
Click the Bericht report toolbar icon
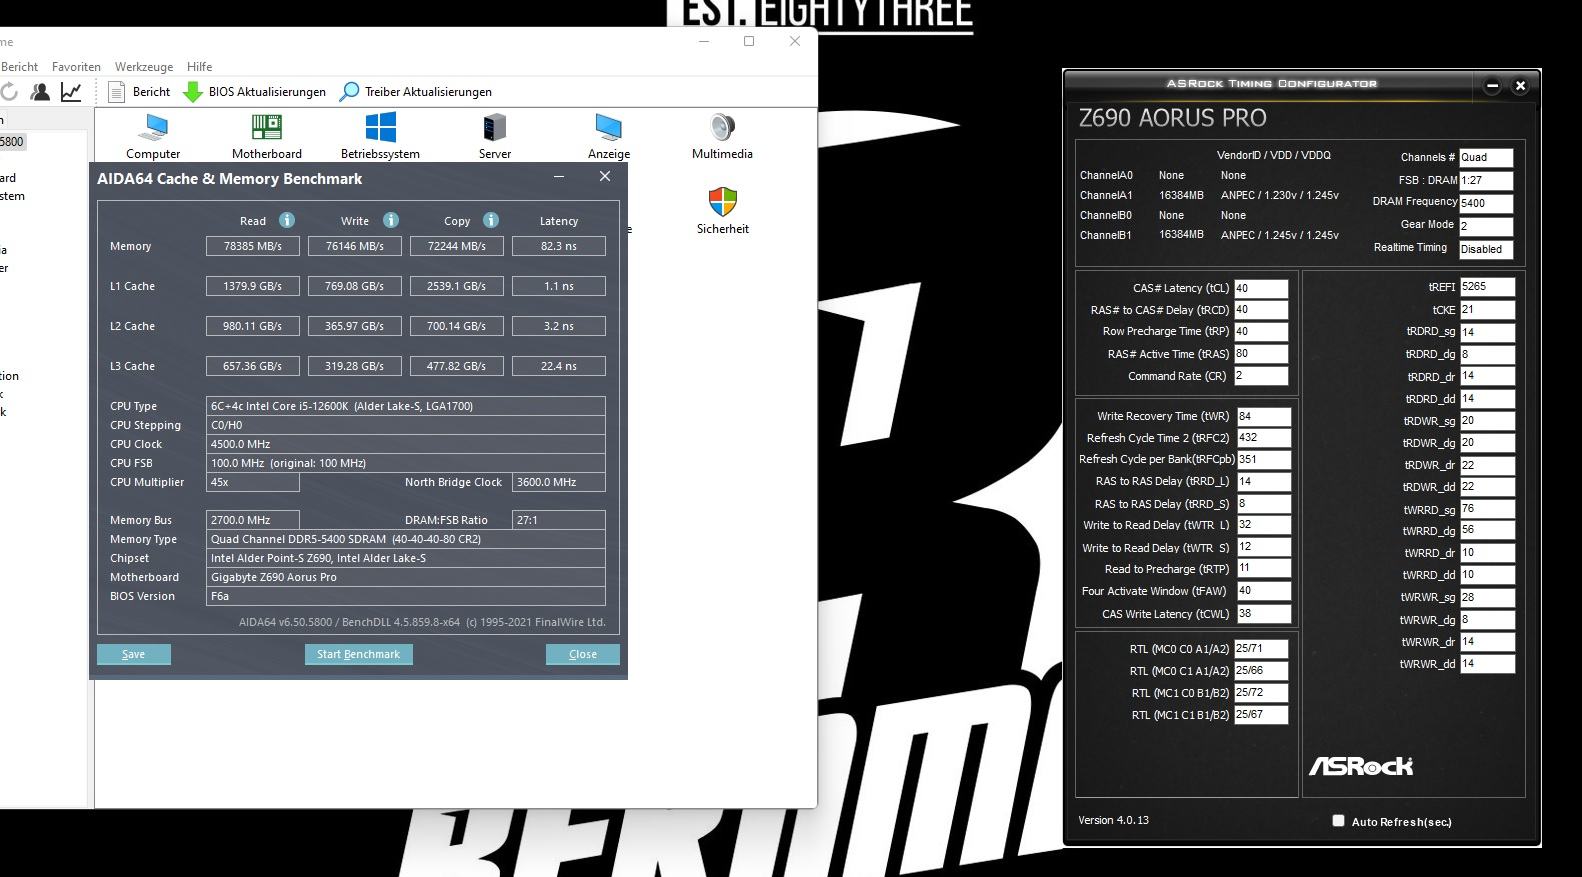pos(117,92)
